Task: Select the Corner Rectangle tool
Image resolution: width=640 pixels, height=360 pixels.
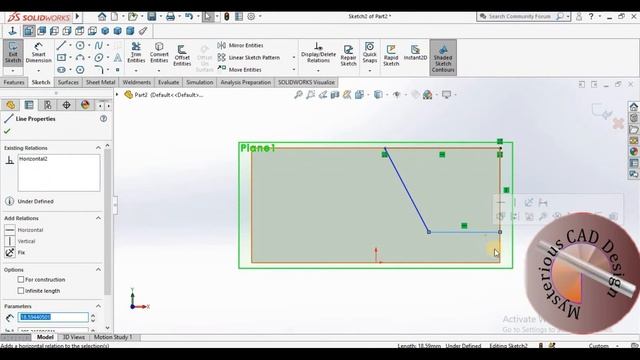Action: pos(61,58)
